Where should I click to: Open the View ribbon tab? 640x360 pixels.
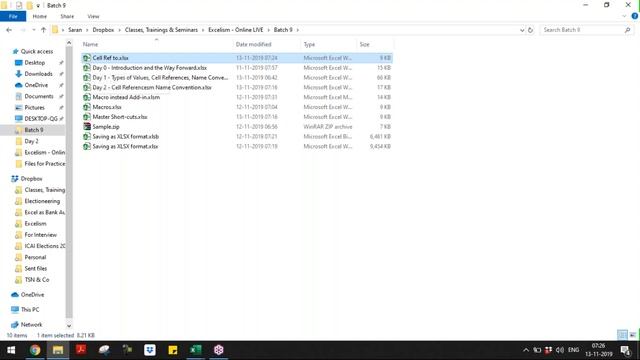pos(93,16)
